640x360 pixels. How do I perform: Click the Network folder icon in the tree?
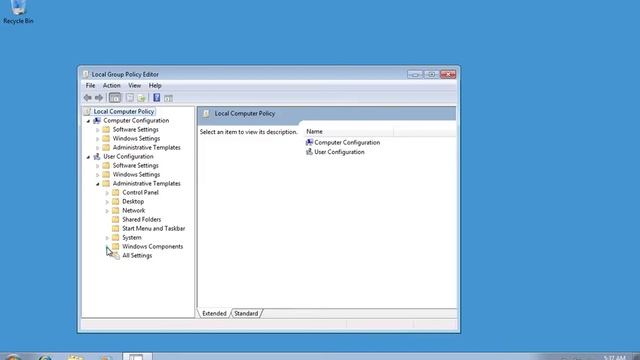point(116,211)
